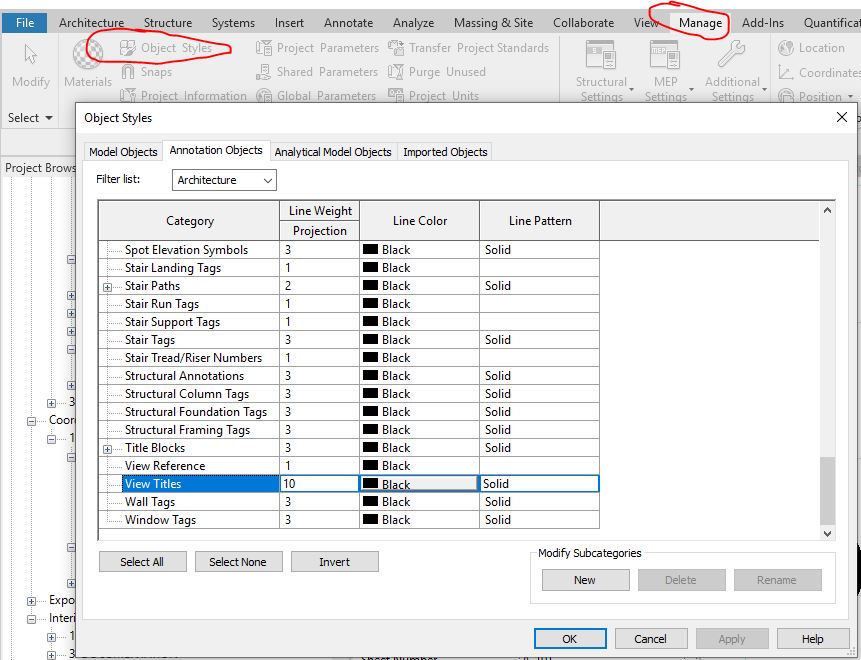Open the Location tool
The height and width of the screenshot is (660, 861).
tap(814, 47)
